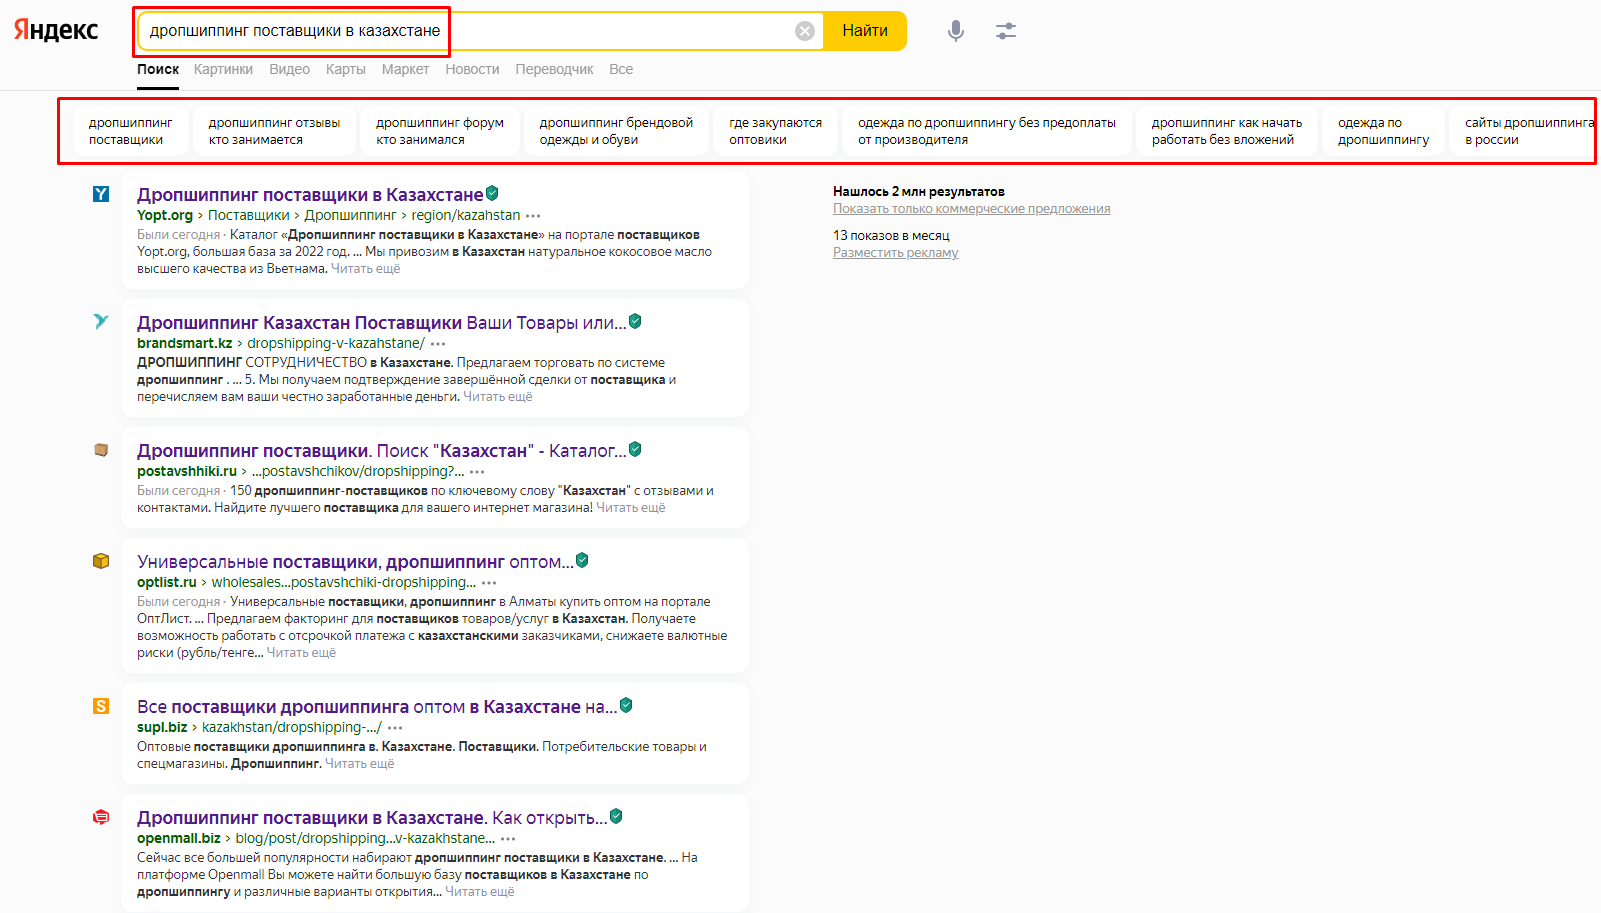
Task: Switch to the Картинки tab
Action: [x=223, y=69]
